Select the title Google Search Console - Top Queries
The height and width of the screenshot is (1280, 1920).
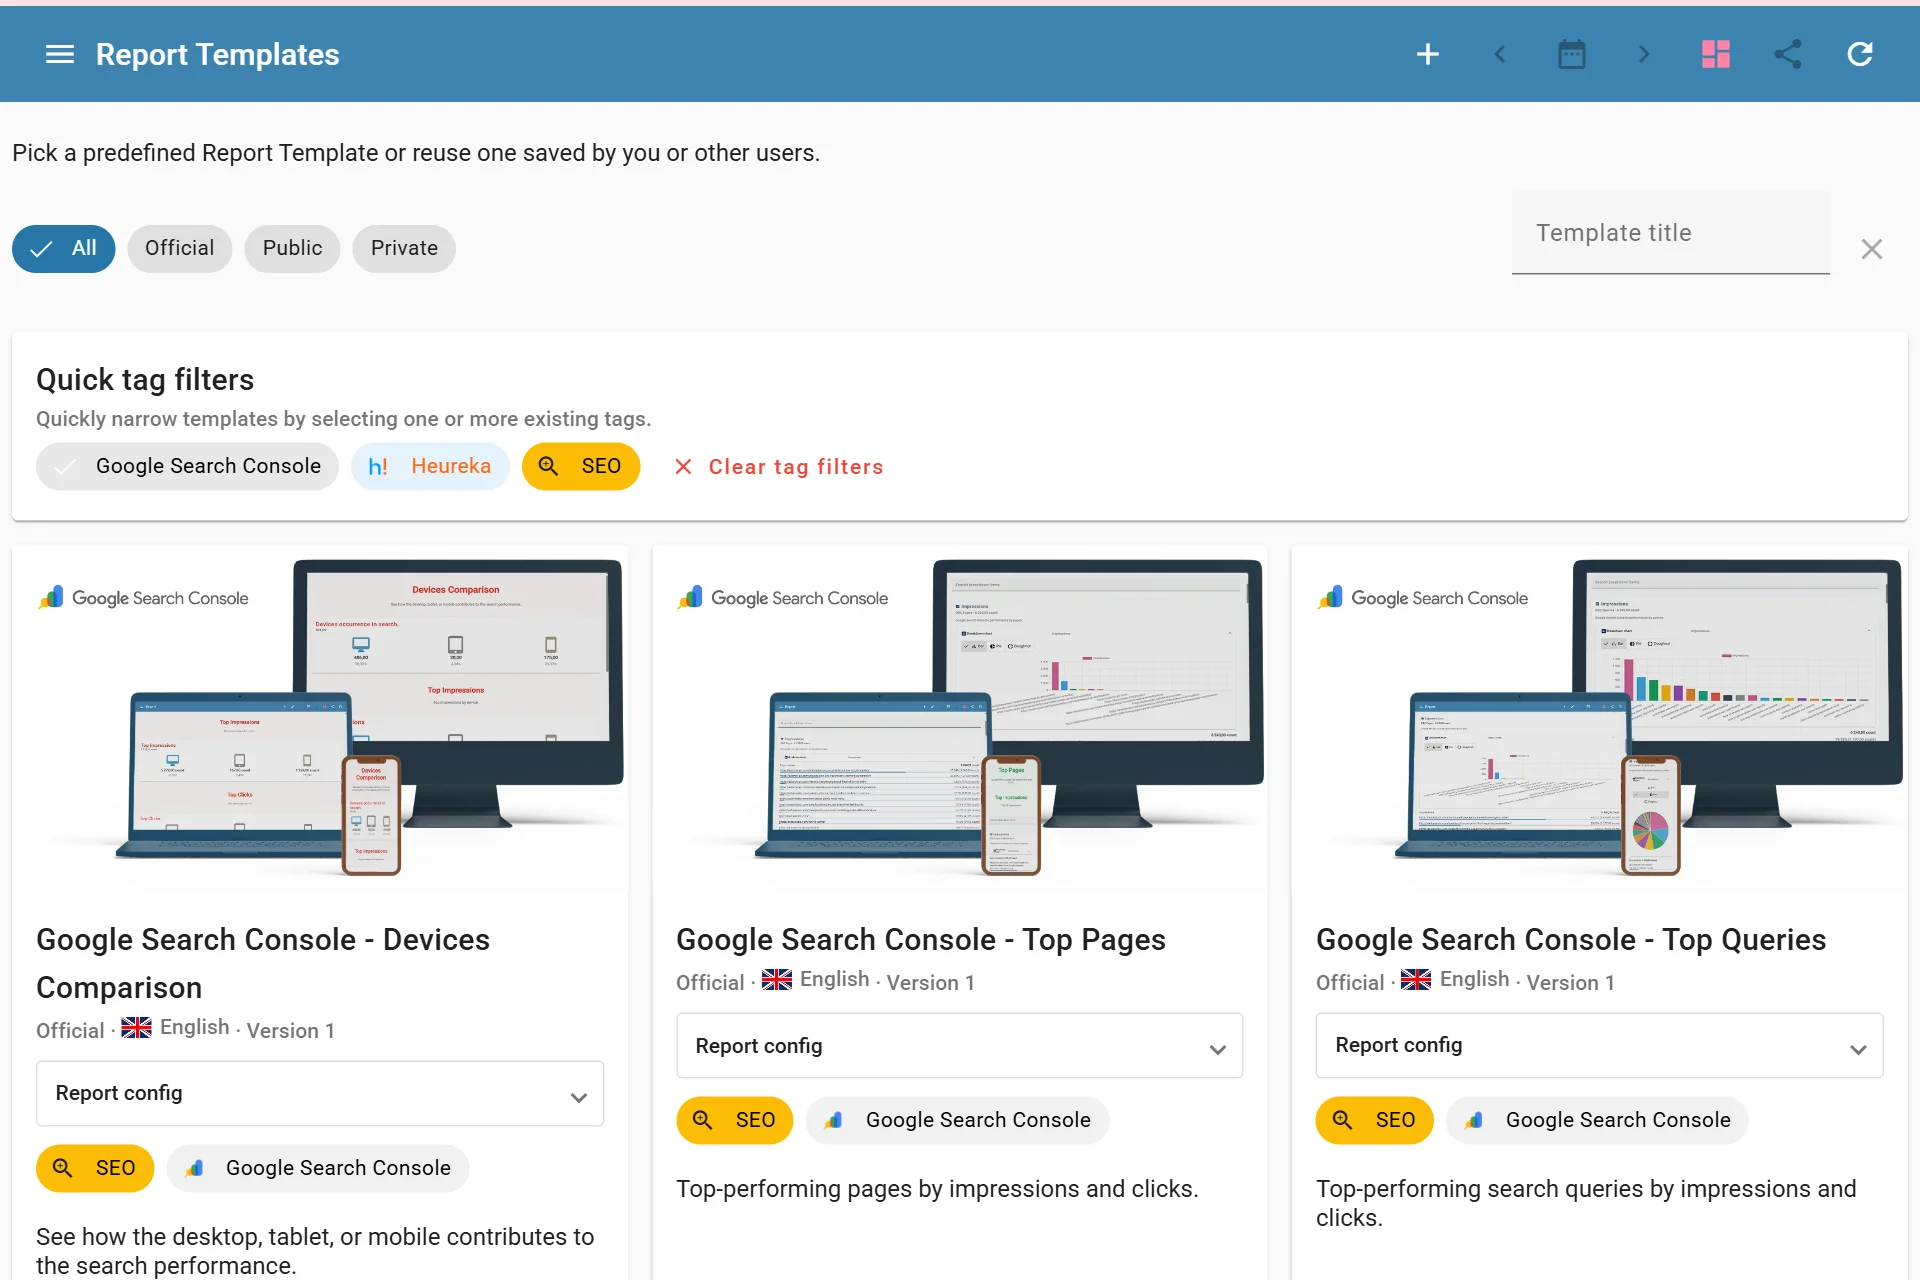(1571, 940)
